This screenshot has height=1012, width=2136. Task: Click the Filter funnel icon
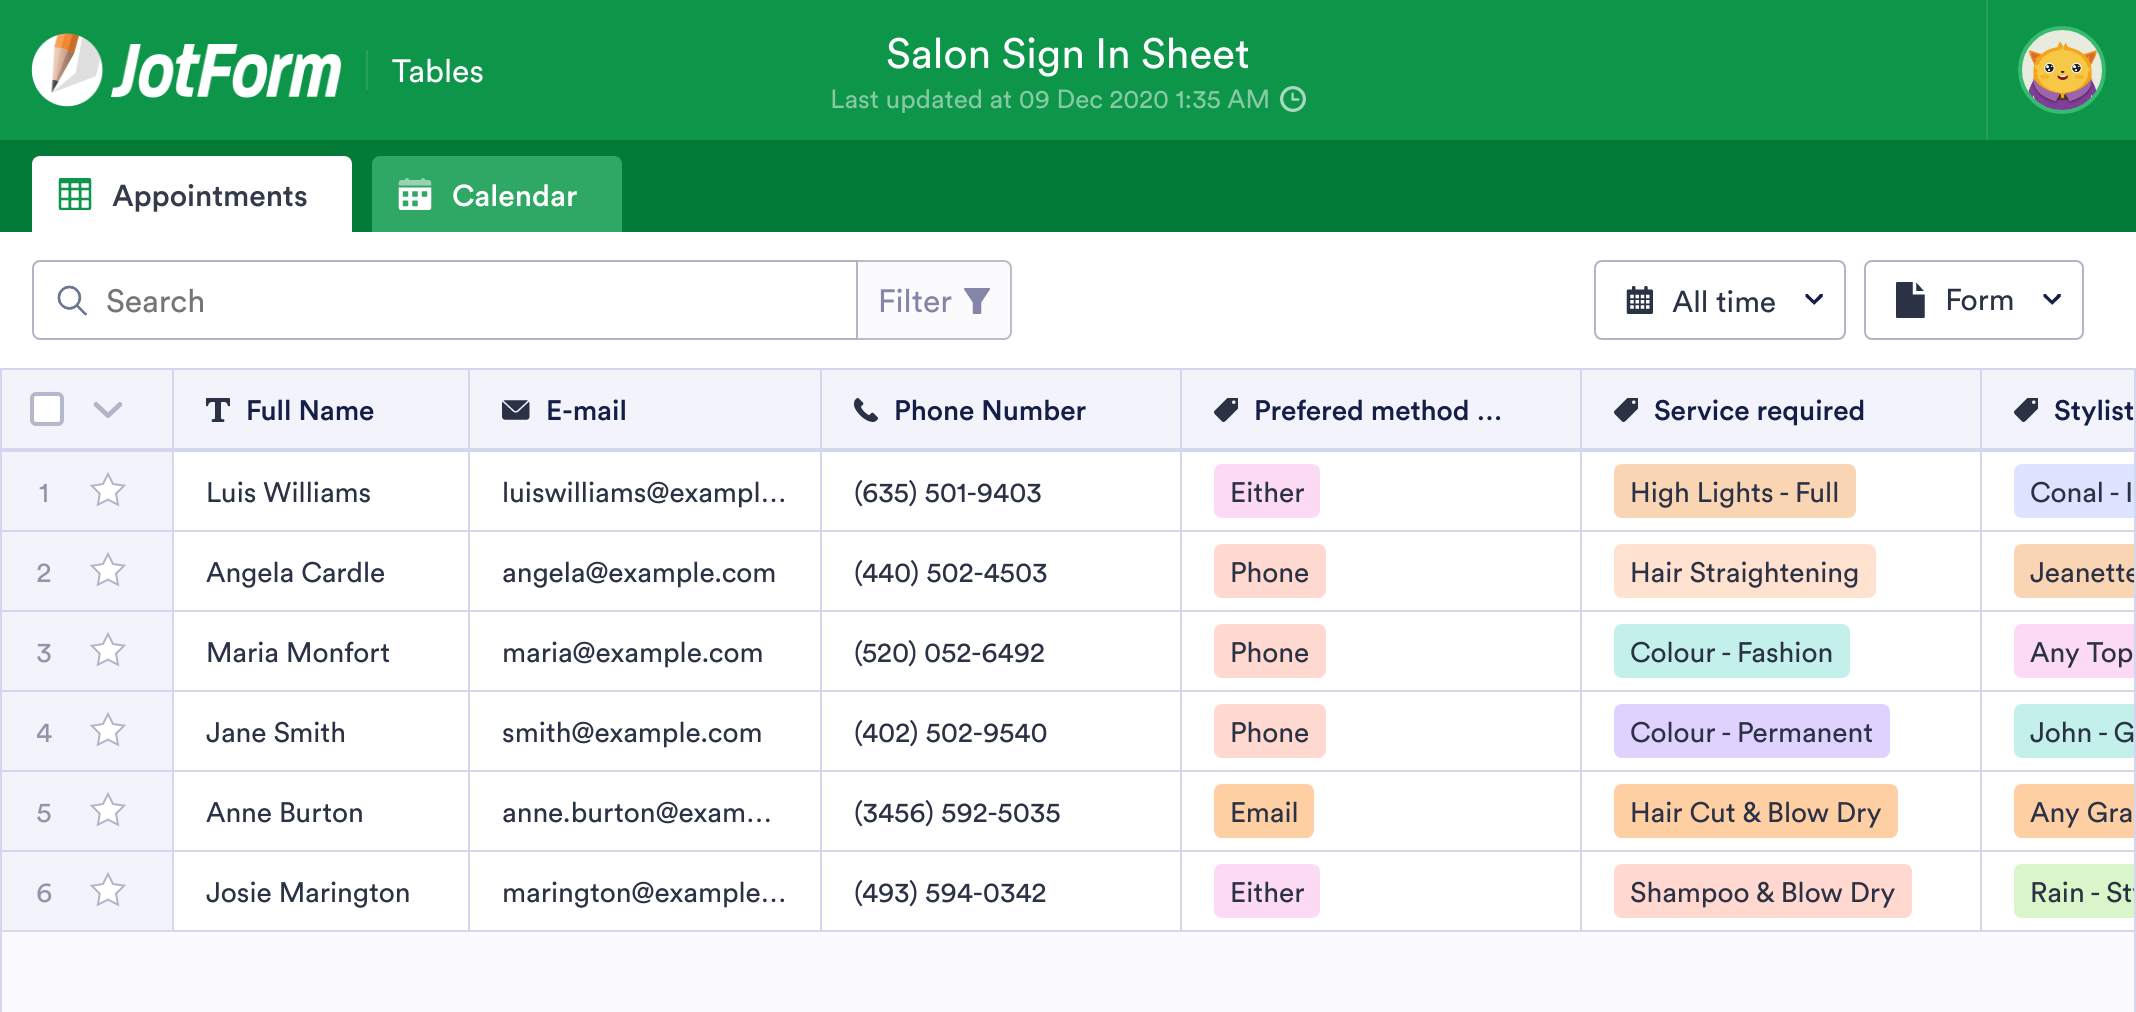pyautogui.click(x=976, y=301)
